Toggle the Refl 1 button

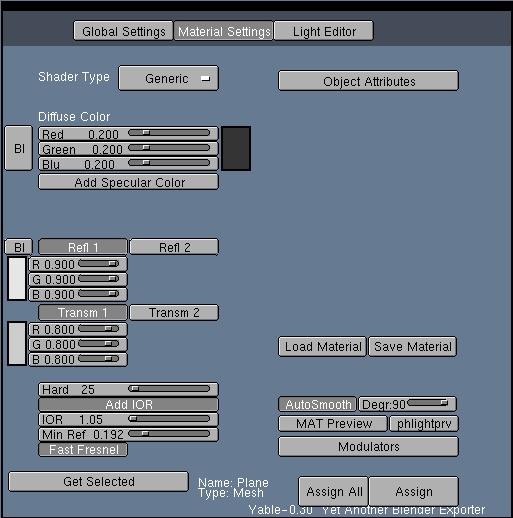coord(83,247)
